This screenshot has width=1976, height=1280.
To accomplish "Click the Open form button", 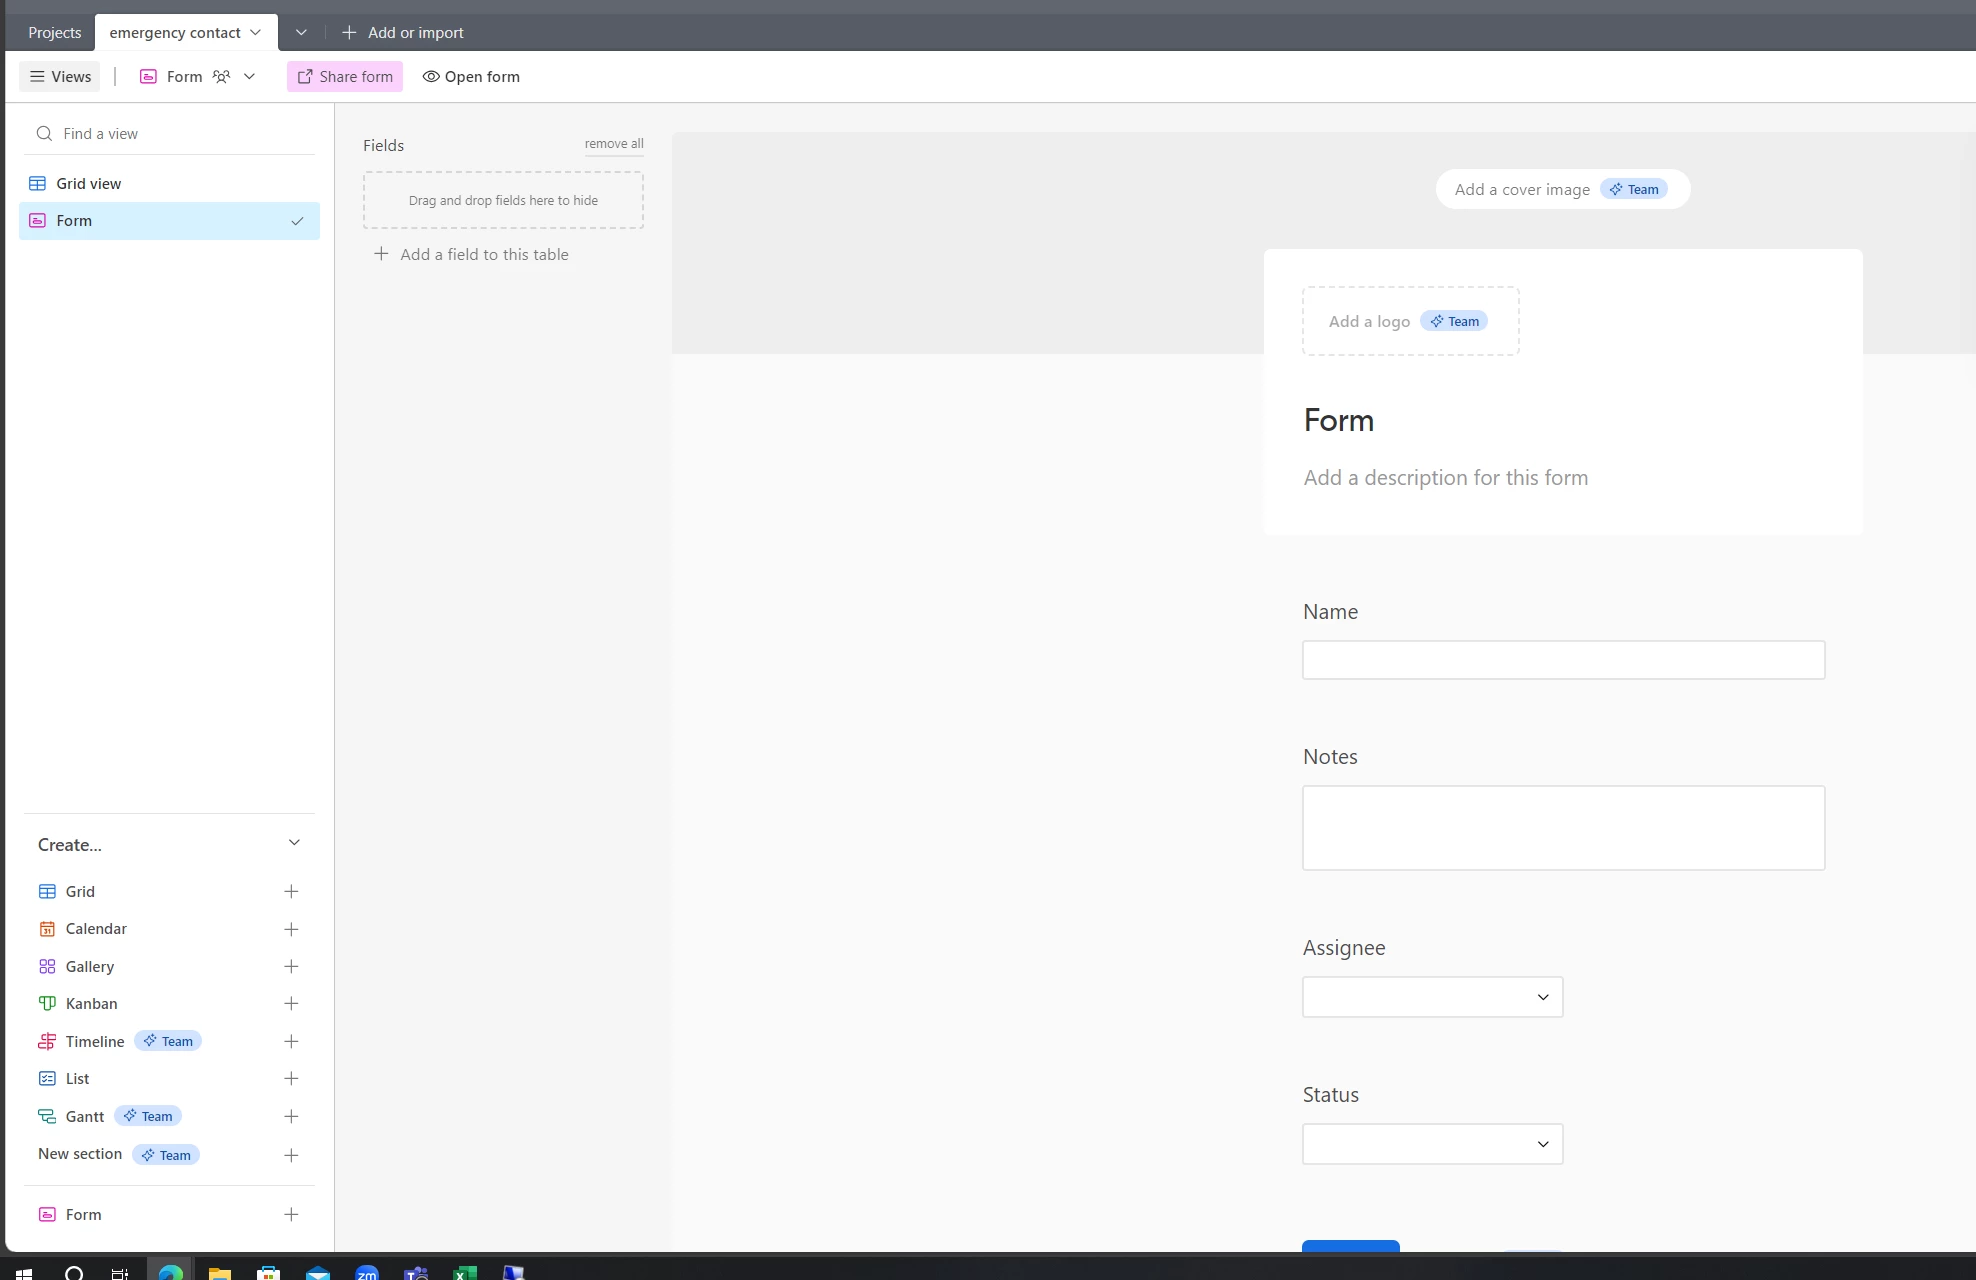I will coord(471,76).
